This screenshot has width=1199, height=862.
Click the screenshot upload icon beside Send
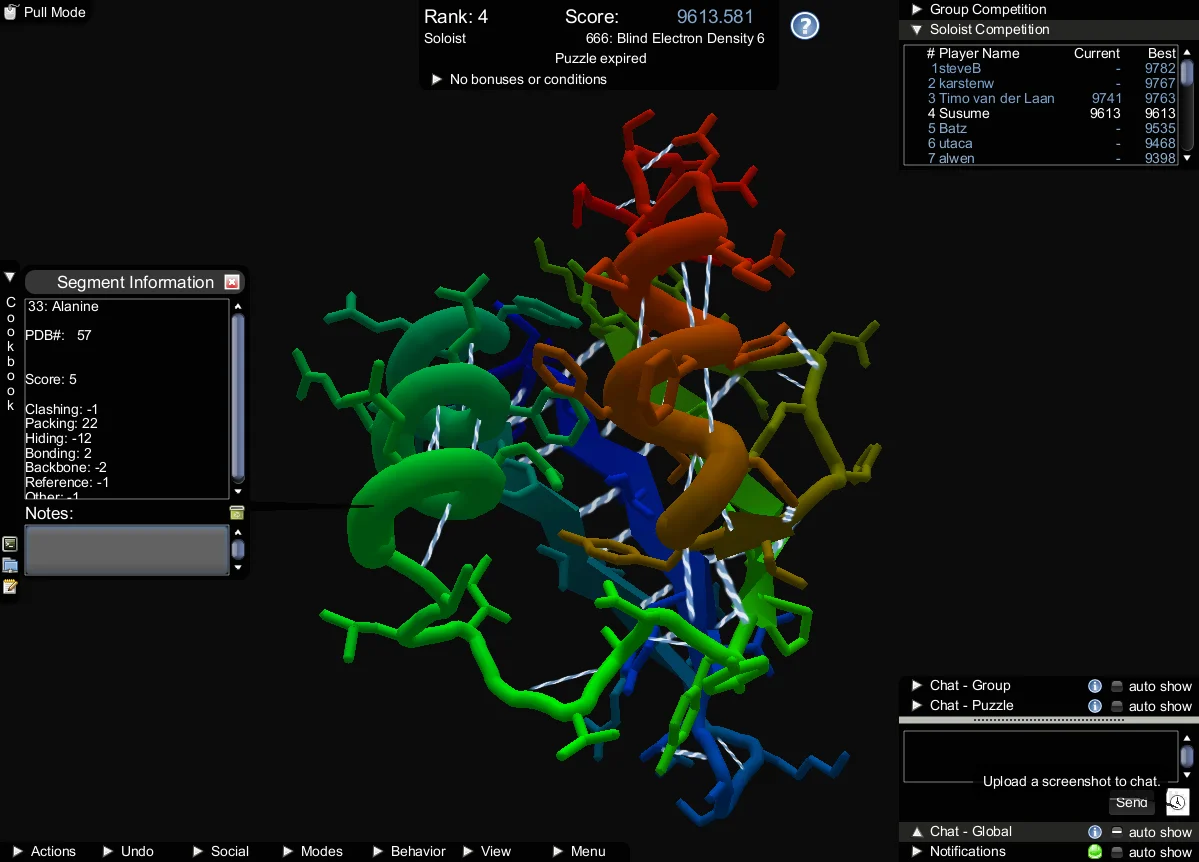point(1177,802)
